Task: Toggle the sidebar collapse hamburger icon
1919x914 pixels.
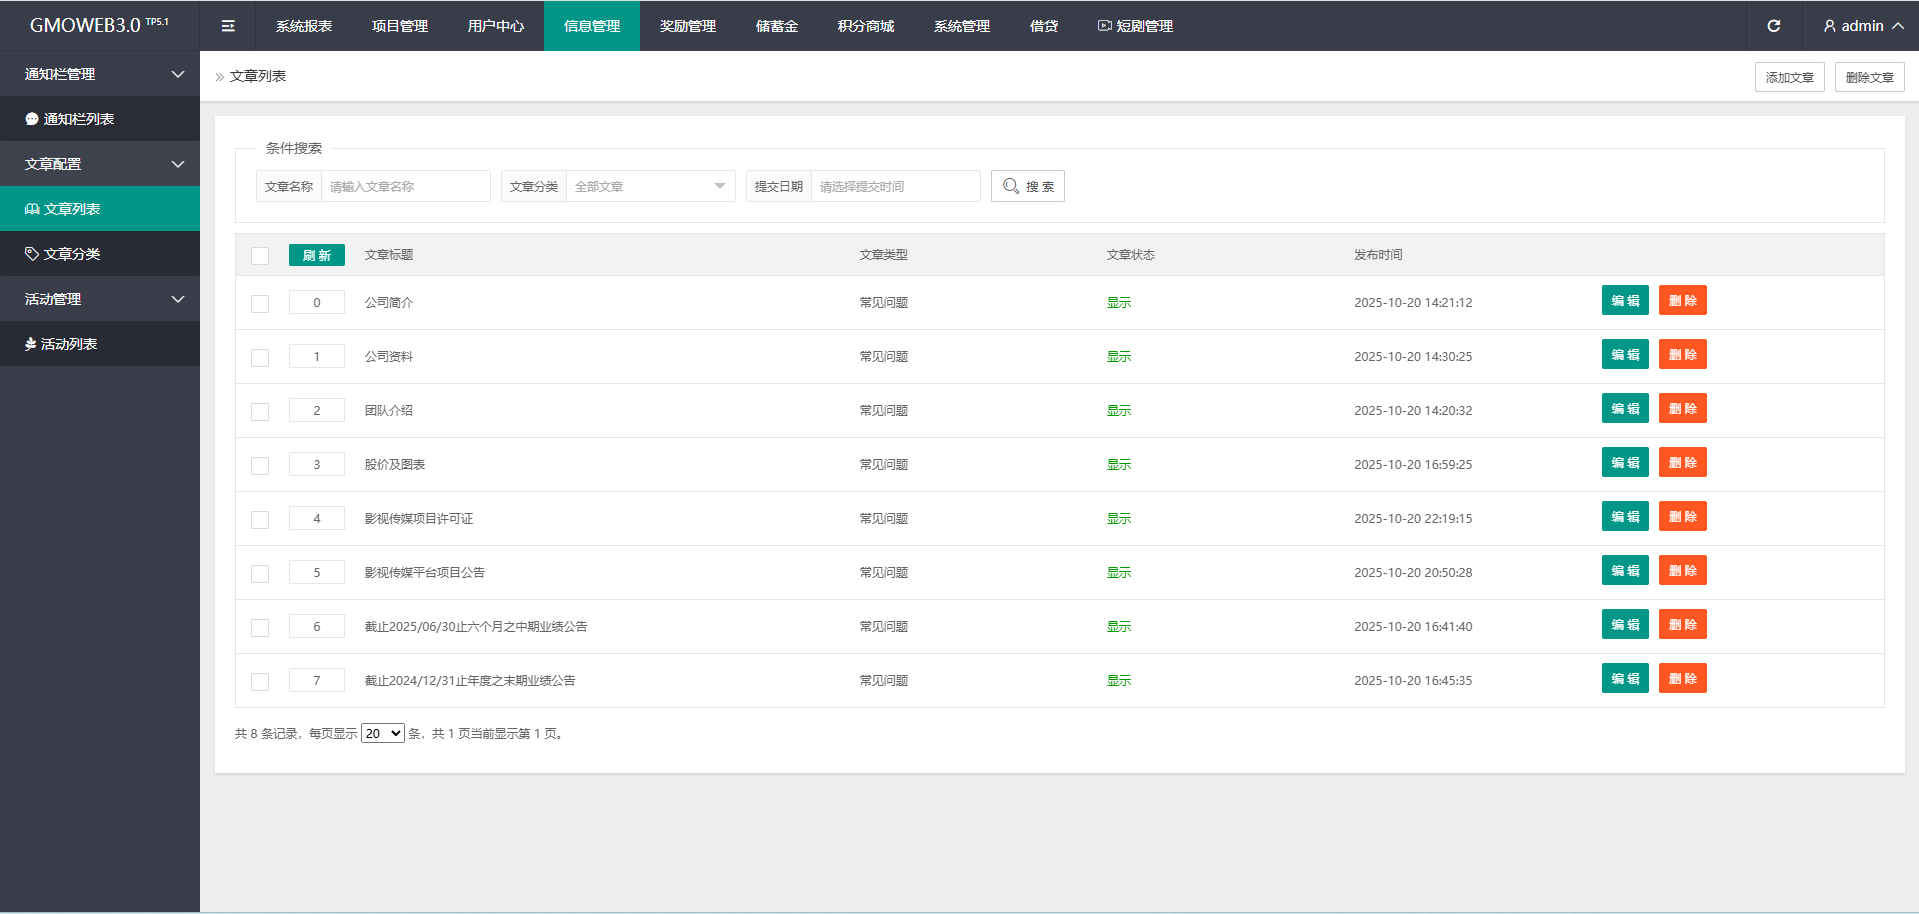Action: pyautogui.click(x=228, y=26)
